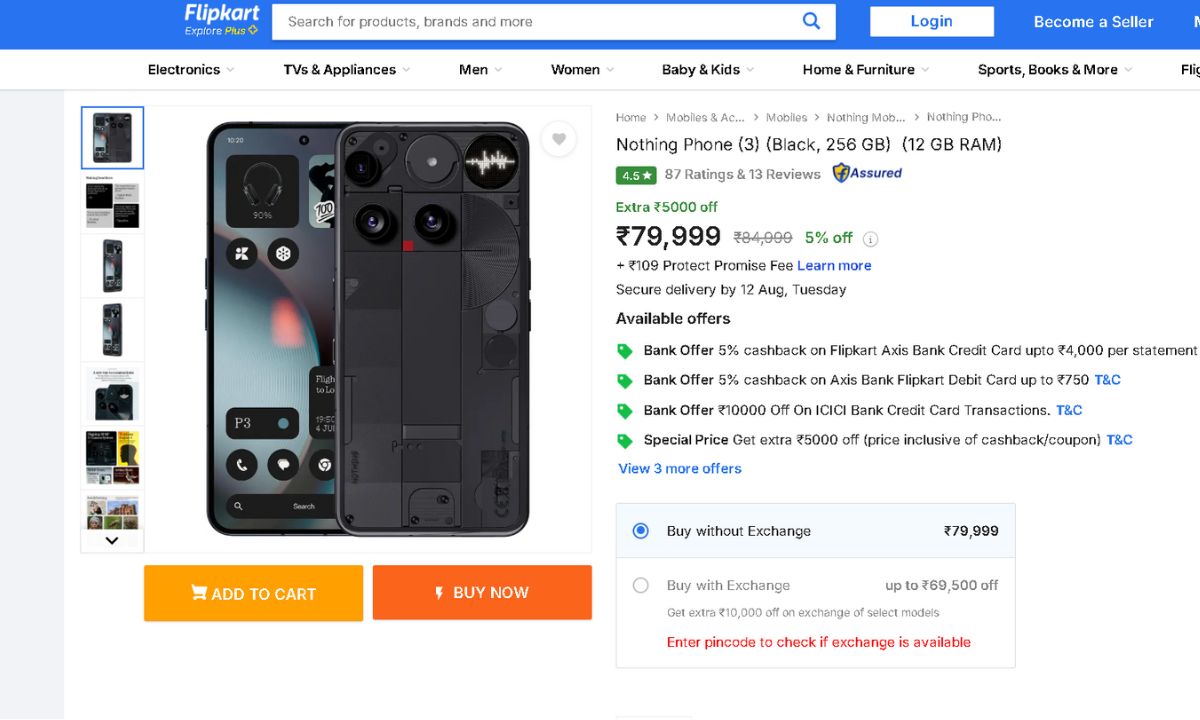Image resolution: width=1200 pixels, height=720 pixels.
Task: Add phone to wishlist with heart icon
Action: pos(559,140)
